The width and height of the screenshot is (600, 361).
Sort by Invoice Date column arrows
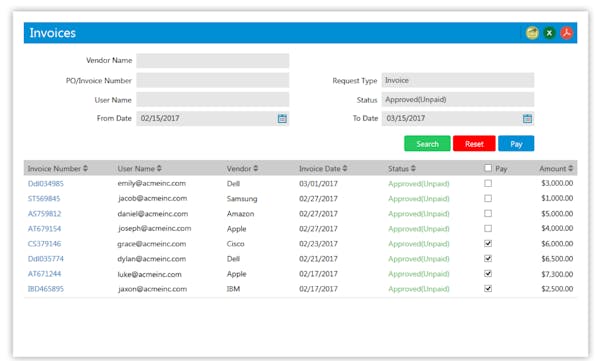pos(345,168)
